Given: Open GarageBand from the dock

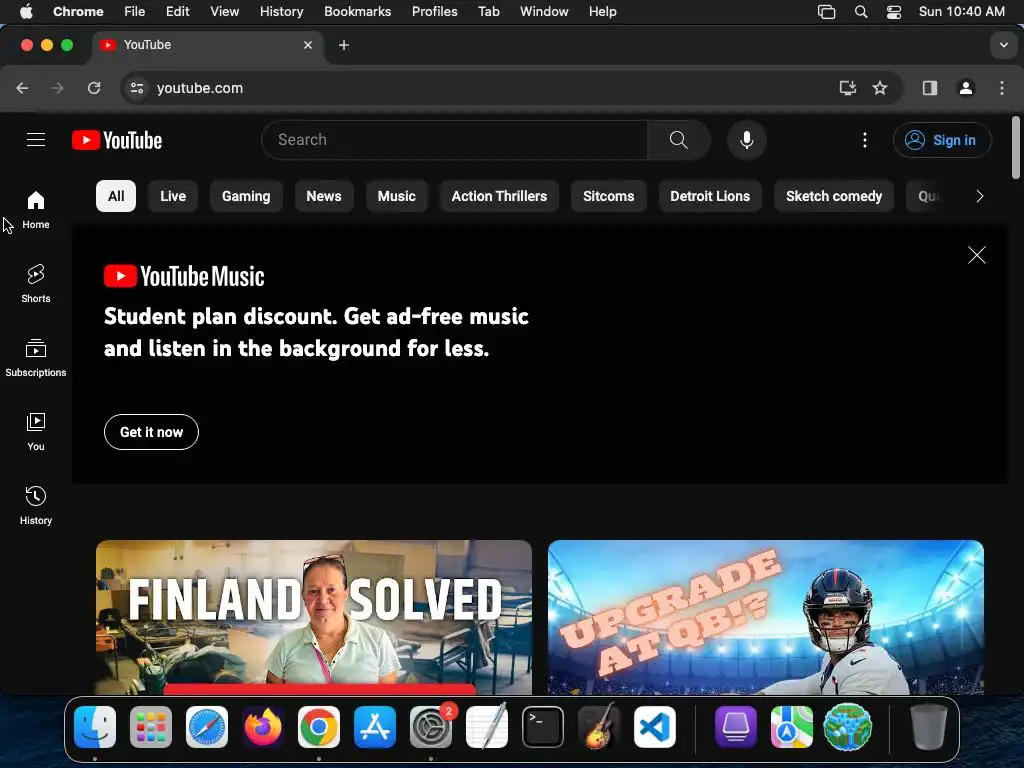Looking at the screenshot, I should point(599,727).
